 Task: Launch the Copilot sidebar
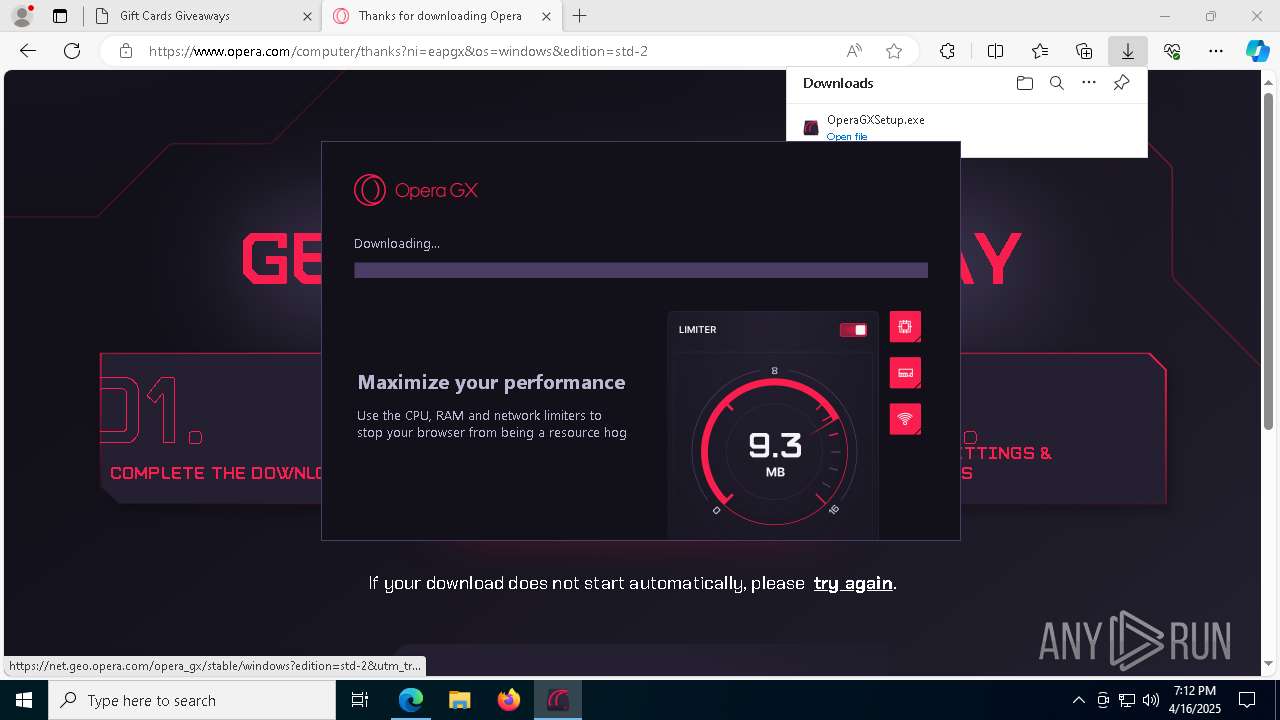[x=1257, y=51]
